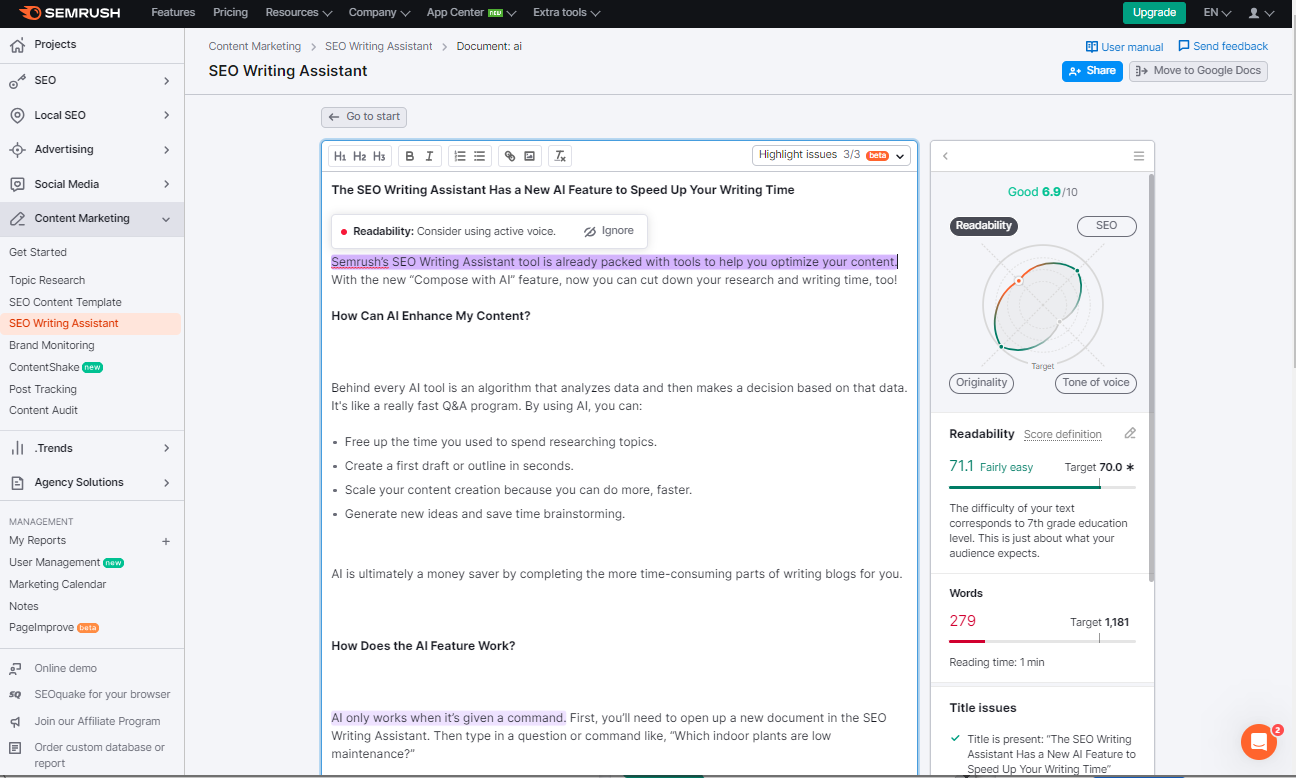Click the insert link icon

click(x=510, y=156)
